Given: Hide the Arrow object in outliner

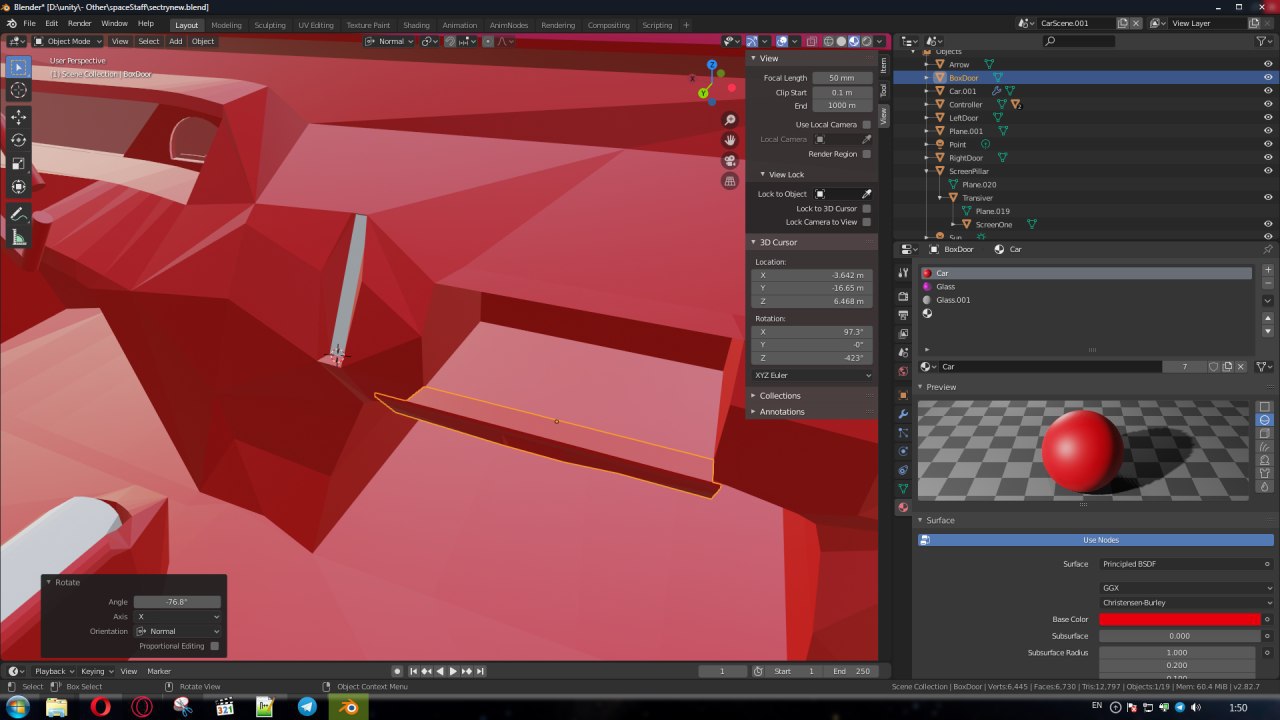Looking at the screenshot, I should pyautogui.click(x=1268, y=64).
